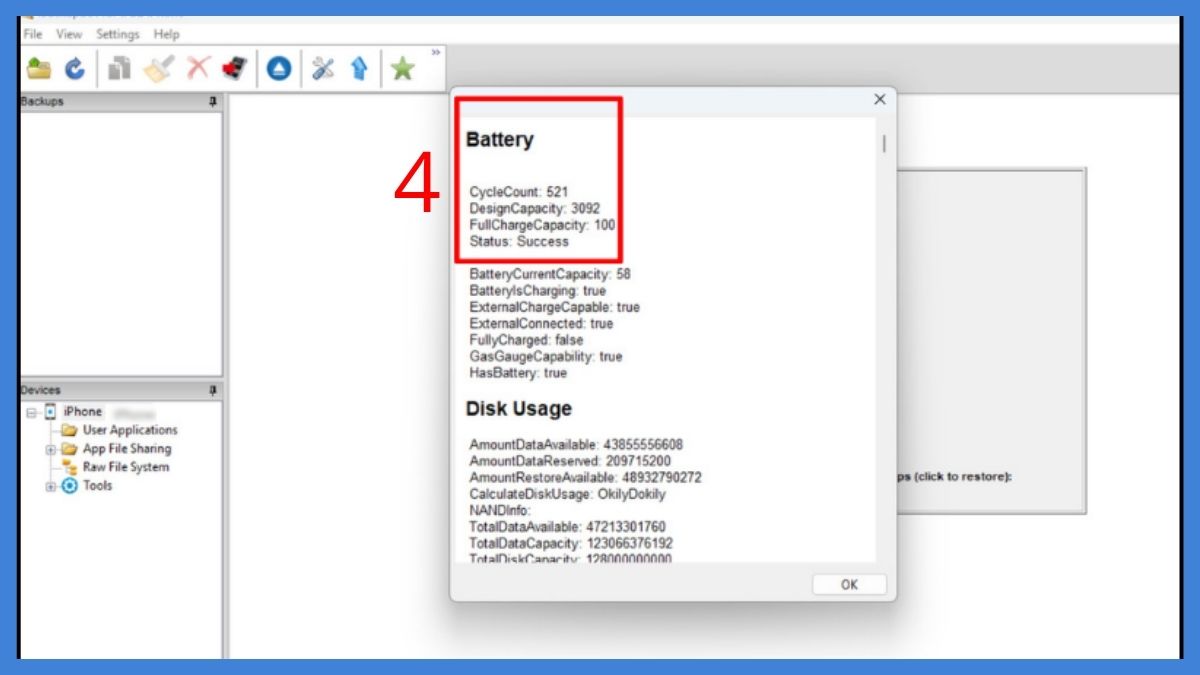Click the ExternalChargeCapable: true line
The width and height of the screenshot is (1200, 675).
555,307
